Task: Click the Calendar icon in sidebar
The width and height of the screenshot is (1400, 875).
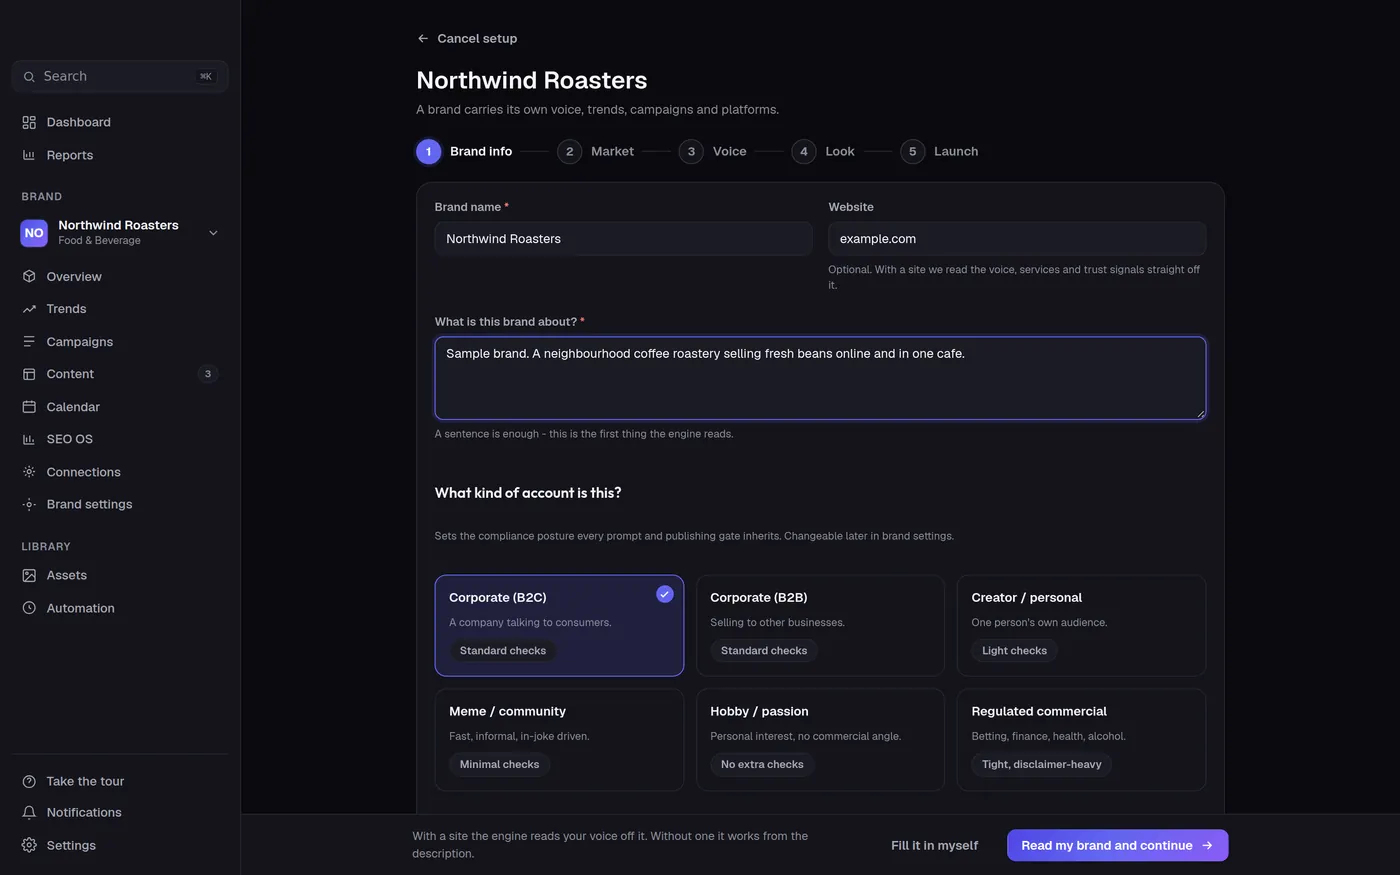Action: [29, 407]
